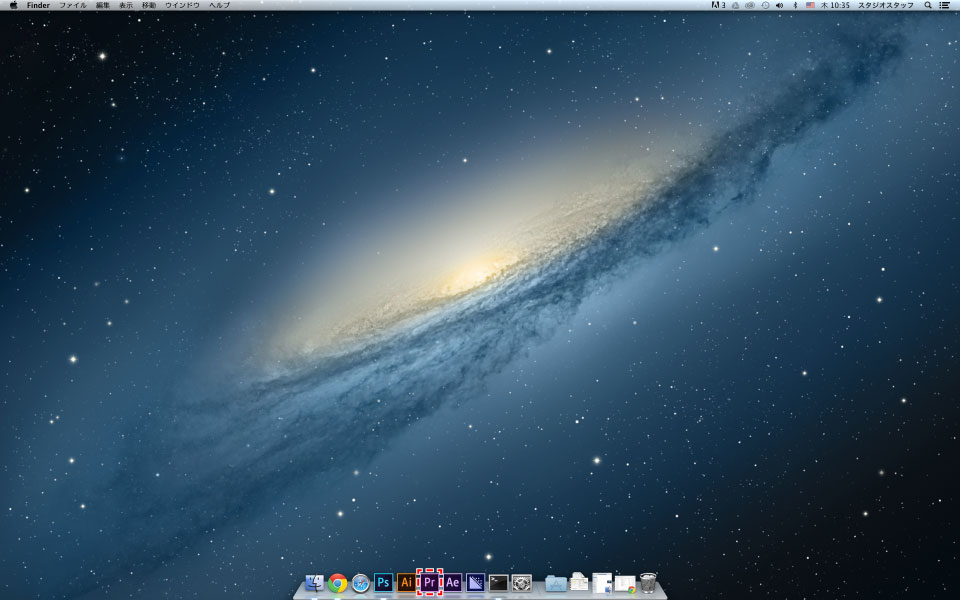Open Safari from the Dock
Viewport: 960px width, 600px height.
tap(361, 583)
